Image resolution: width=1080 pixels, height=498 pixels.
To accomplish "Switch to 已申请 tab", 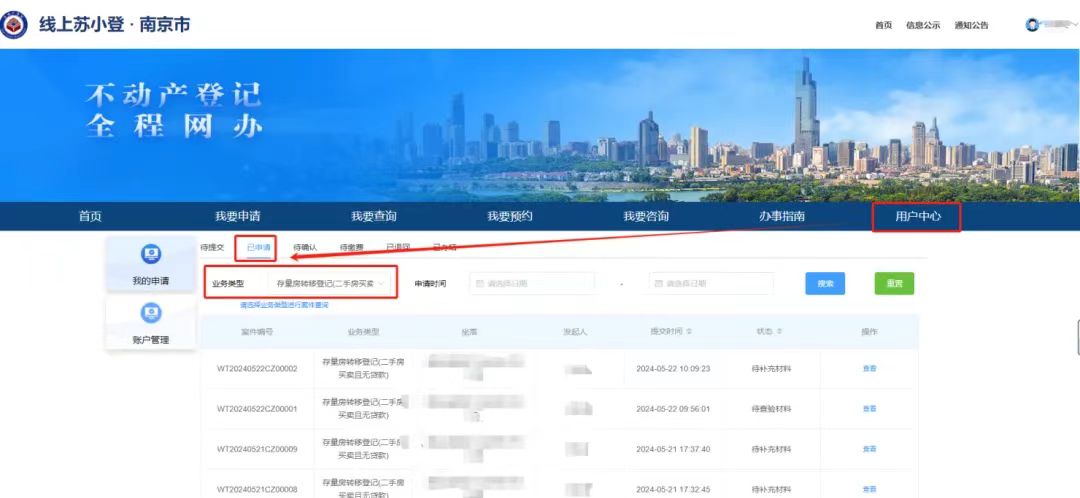I will coord(258,247).
